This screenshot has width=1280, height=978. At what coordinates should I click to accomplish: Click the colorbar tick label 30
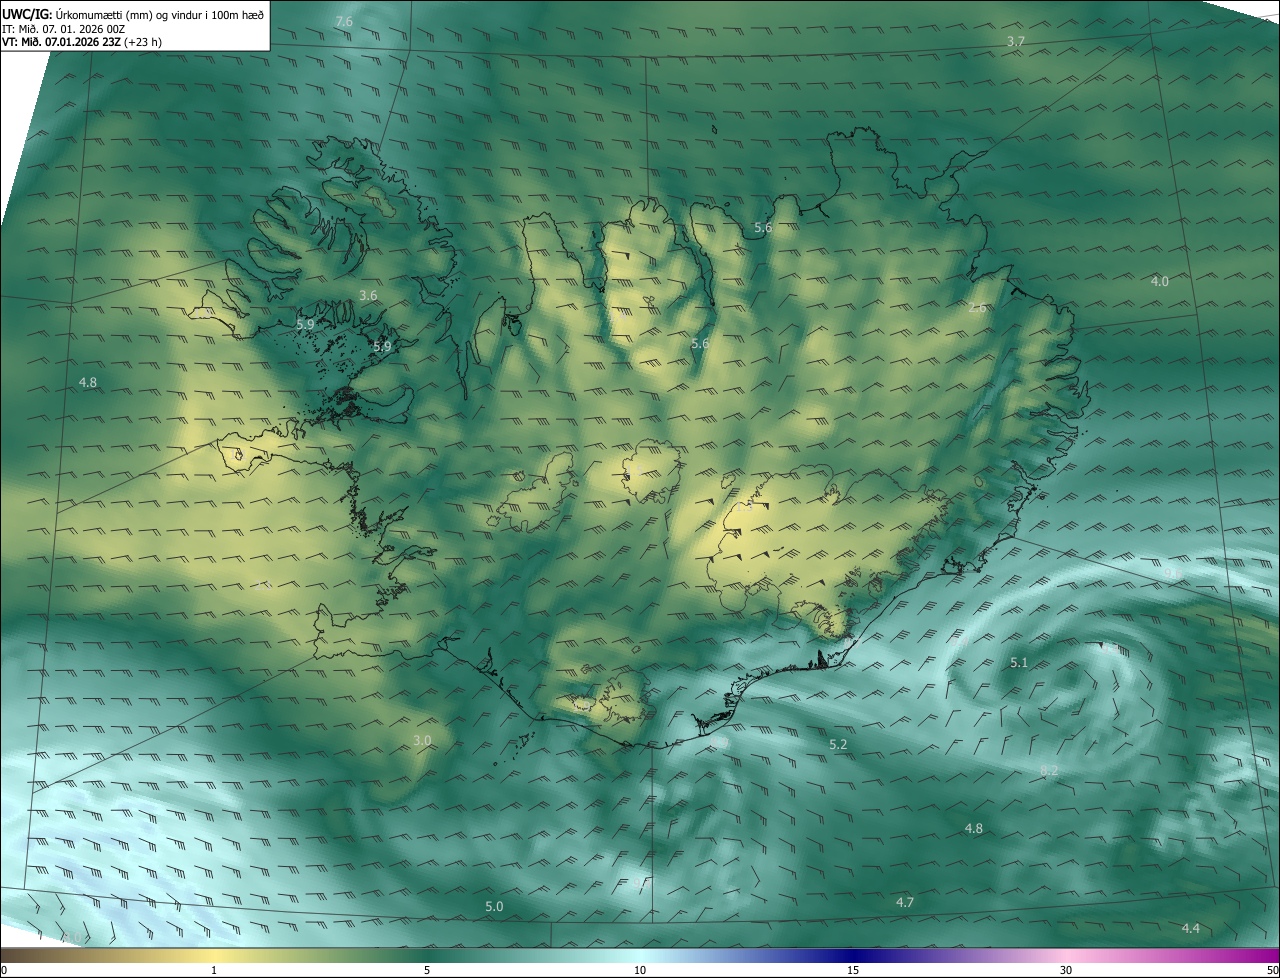pyautogui.click(x=1066, y=970)
